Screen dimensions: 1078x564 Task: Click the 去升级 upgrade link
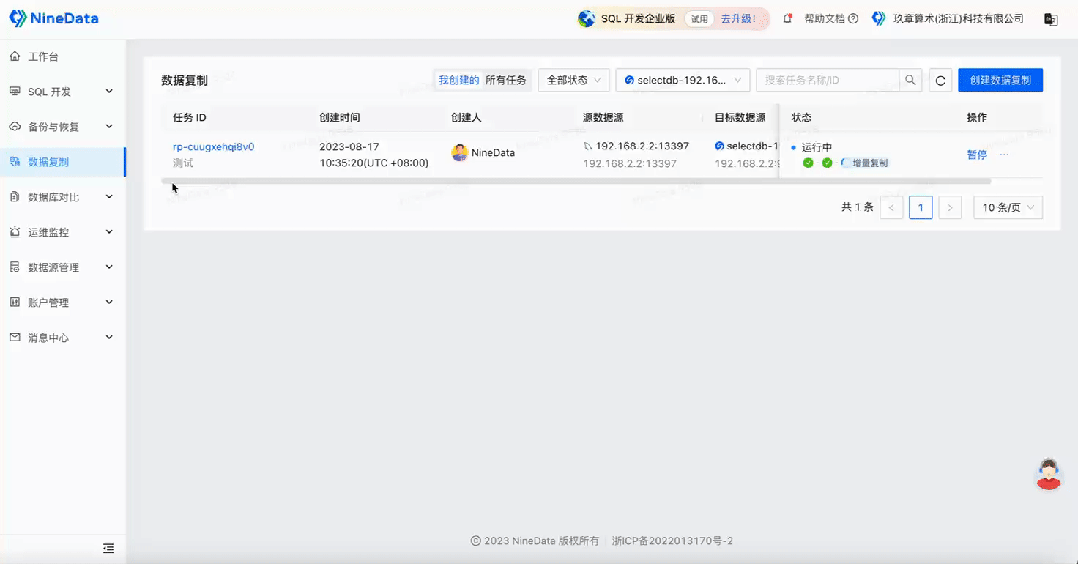point(738,19)
